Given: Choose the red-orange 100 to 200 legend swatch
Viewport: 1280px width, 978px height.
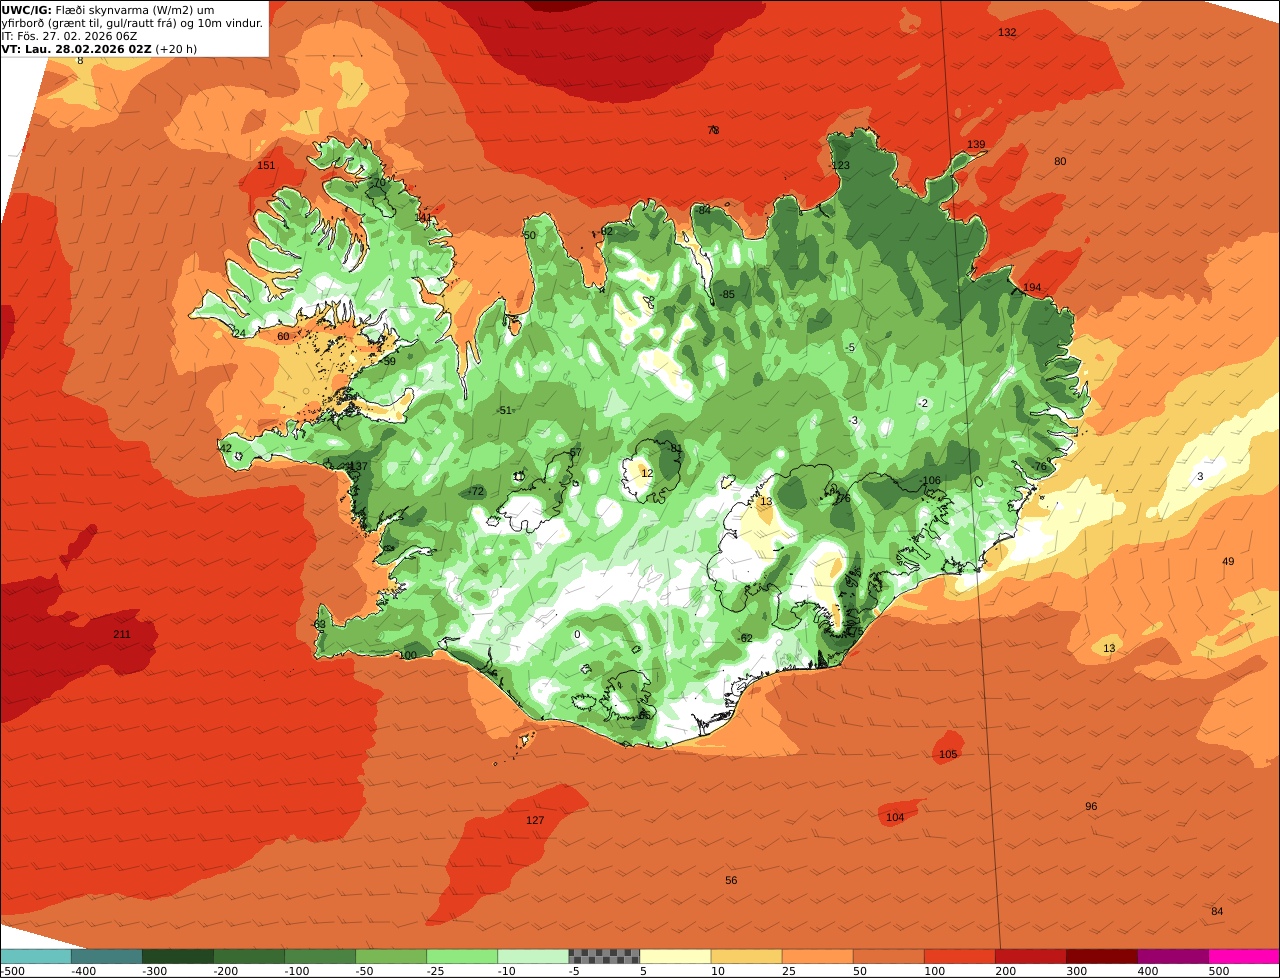Looking at the screenshot, I should coord(960,956).
